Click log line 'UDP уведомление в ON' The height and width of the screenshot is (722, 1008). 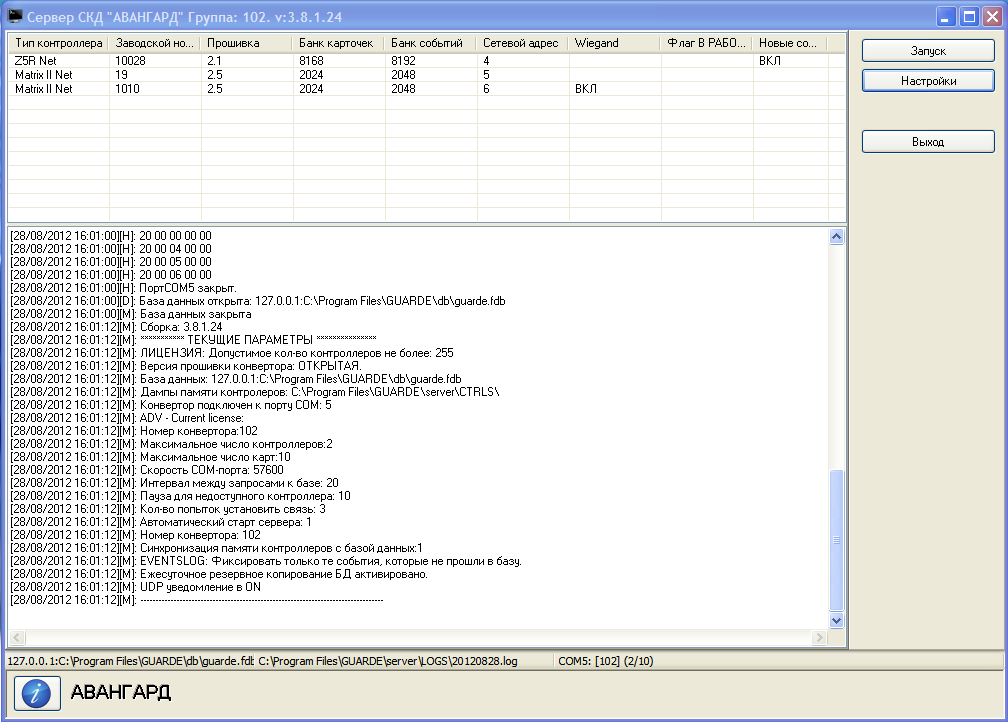(x=136, y=587)
